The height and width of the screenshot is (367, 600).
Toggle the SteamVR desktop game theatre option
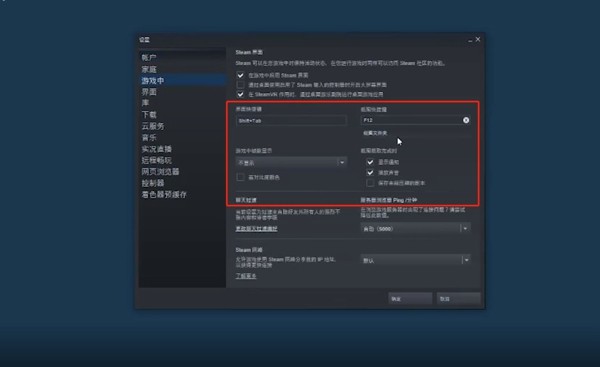[x=240, y=94]
